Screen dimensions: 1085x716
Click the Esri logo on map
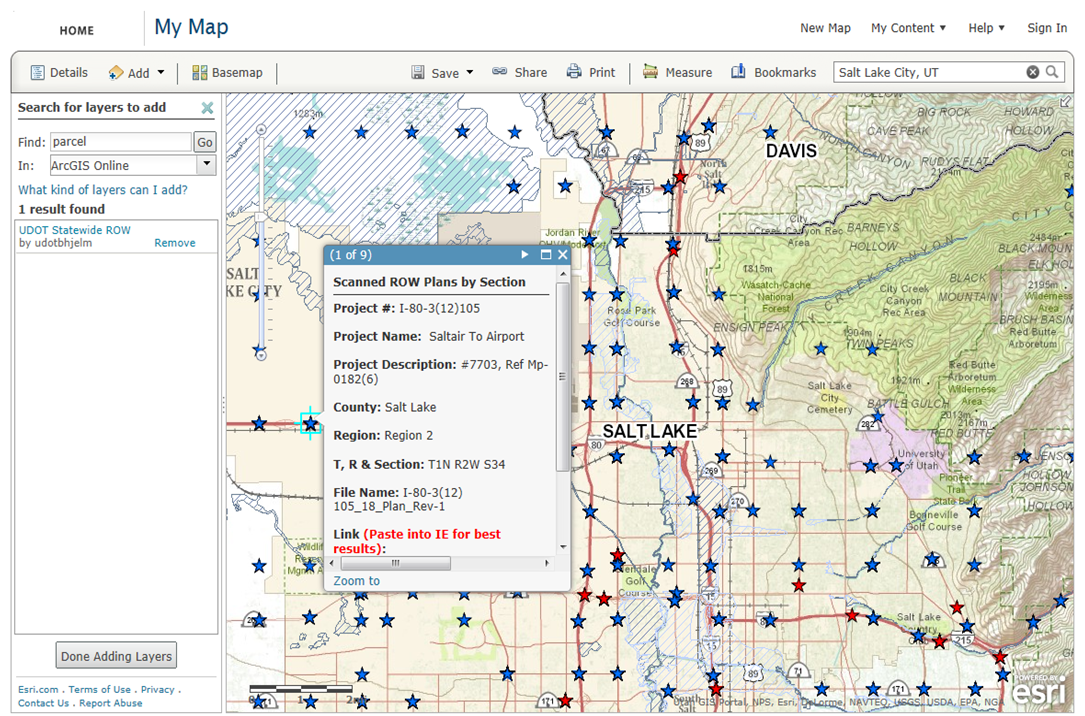[x=1039, y=689]
